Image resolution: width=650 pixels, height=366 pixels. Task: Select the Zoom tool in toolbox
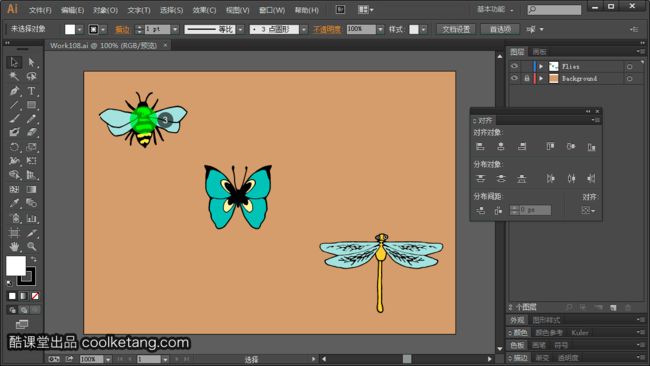click(x=31, y=247)
